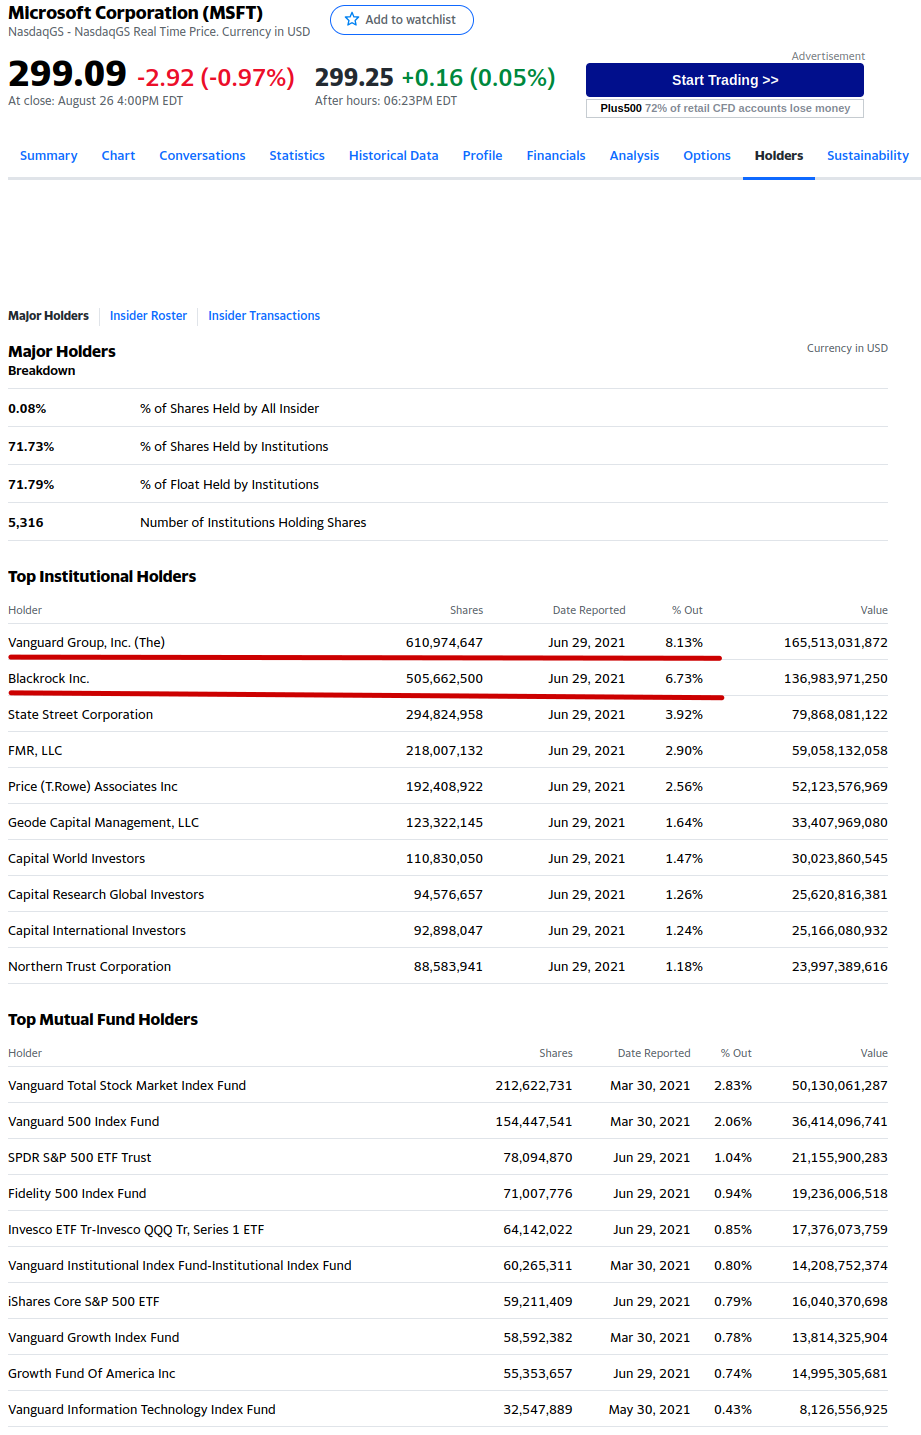Open the Financials tab
Viewport: 921px width, 1435px height.
(x=556, y=156)
